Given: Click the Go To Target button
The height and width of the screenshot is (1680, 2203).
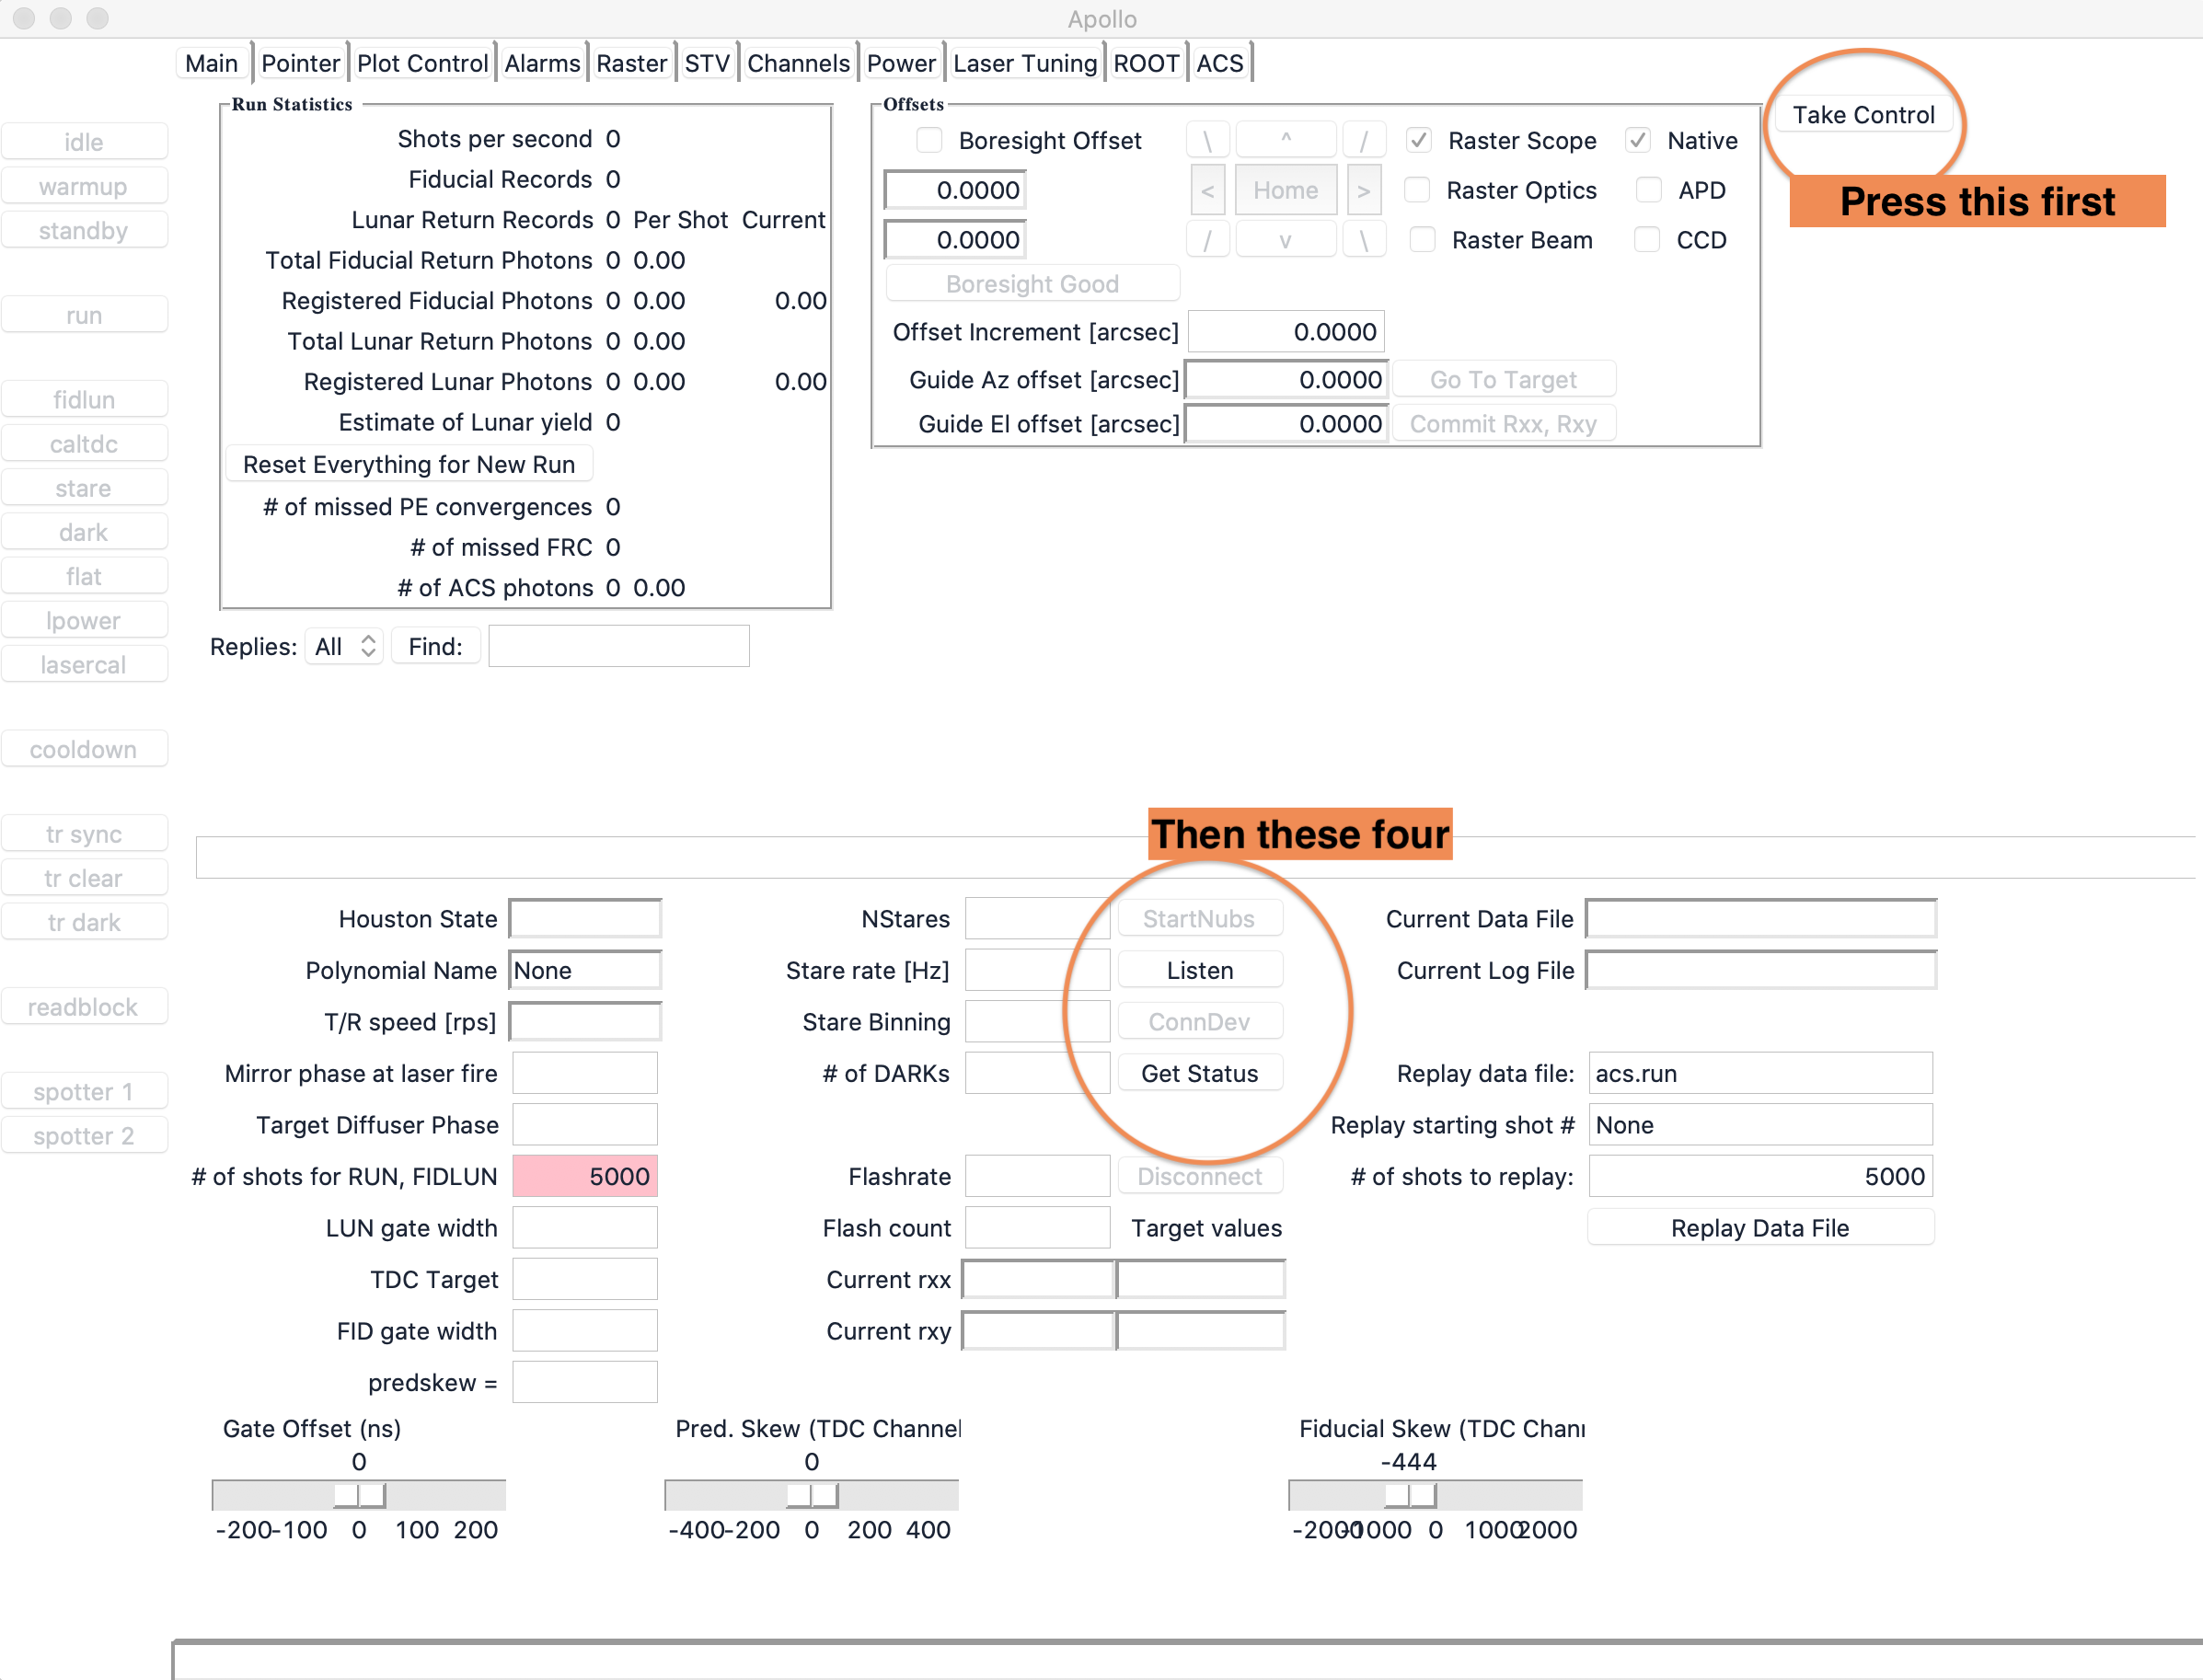Looking at the screenshot, I should [1503, 379].
